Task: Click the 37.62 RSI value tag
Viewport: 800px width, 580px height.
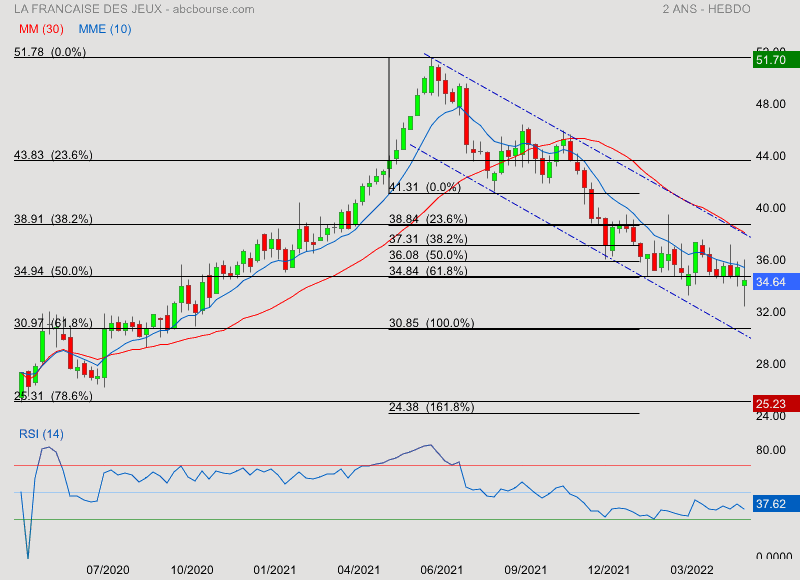Action: coord(776,504)
